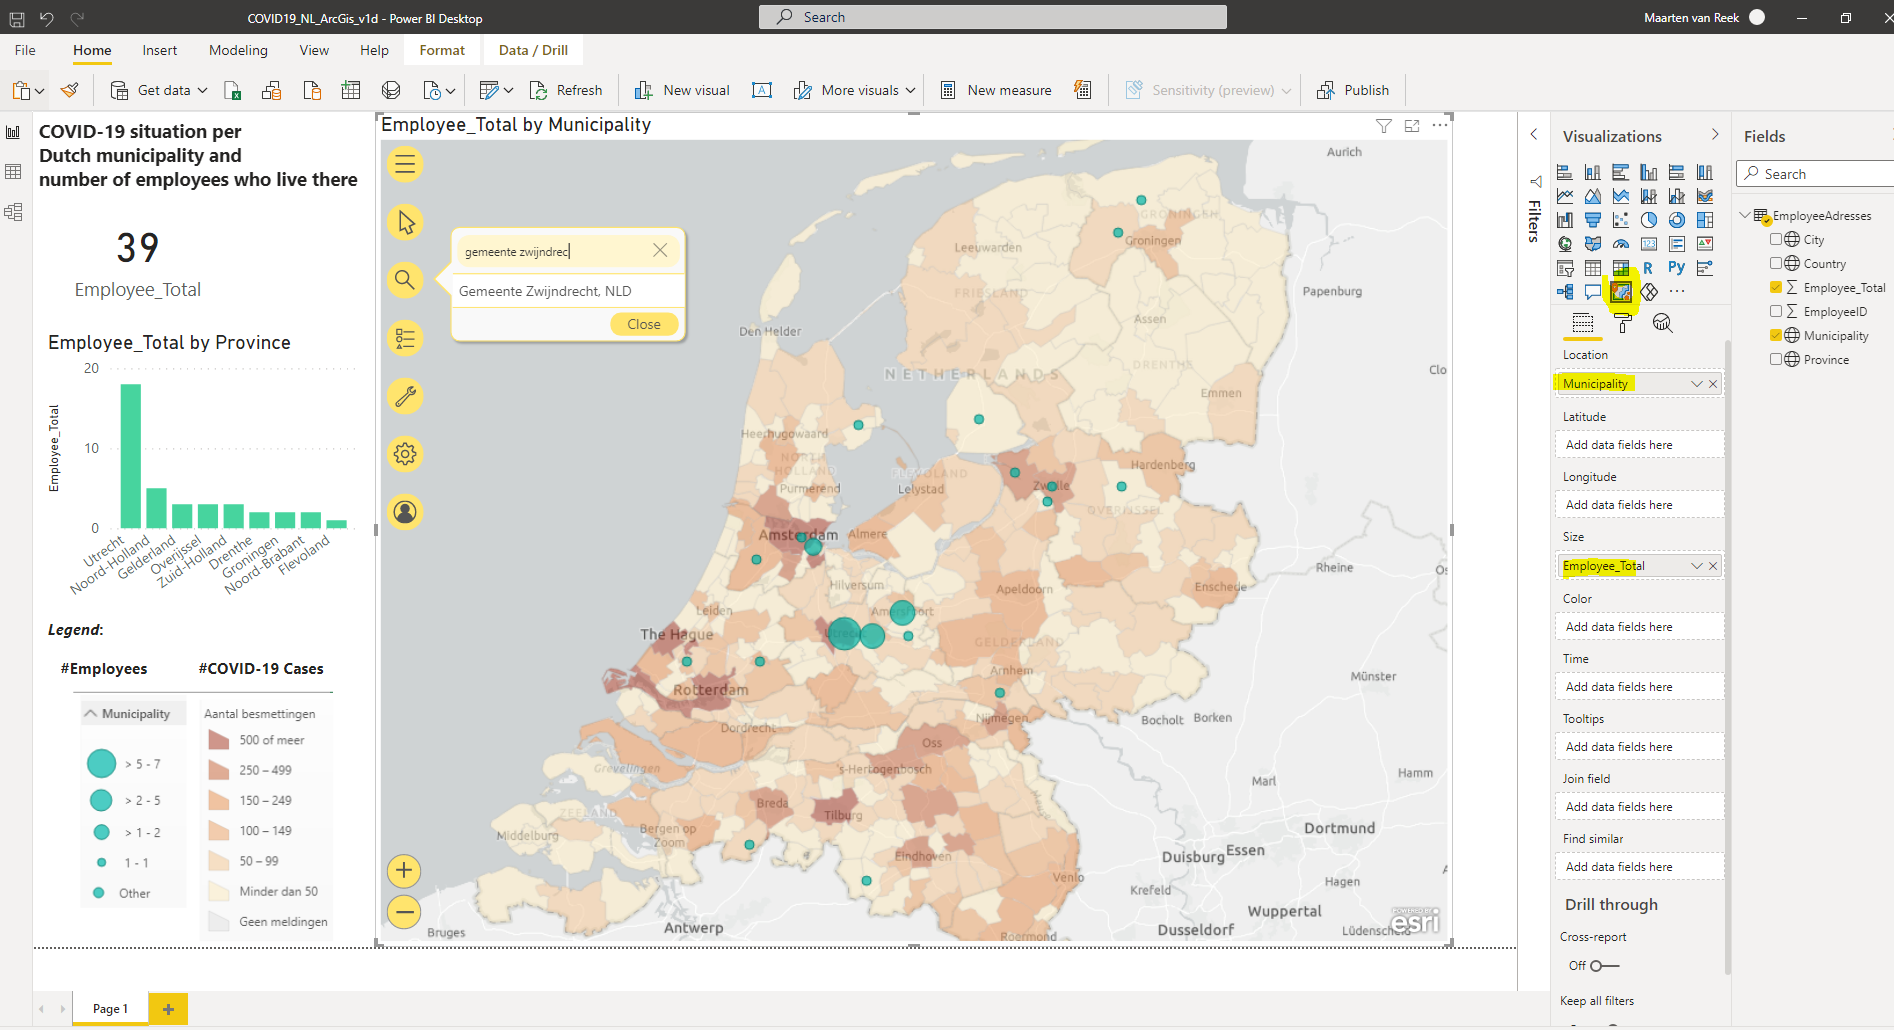Select the map pointer selection tool
The height and width of the screenshot is (1030, 1894).
(x=405, y=222)
